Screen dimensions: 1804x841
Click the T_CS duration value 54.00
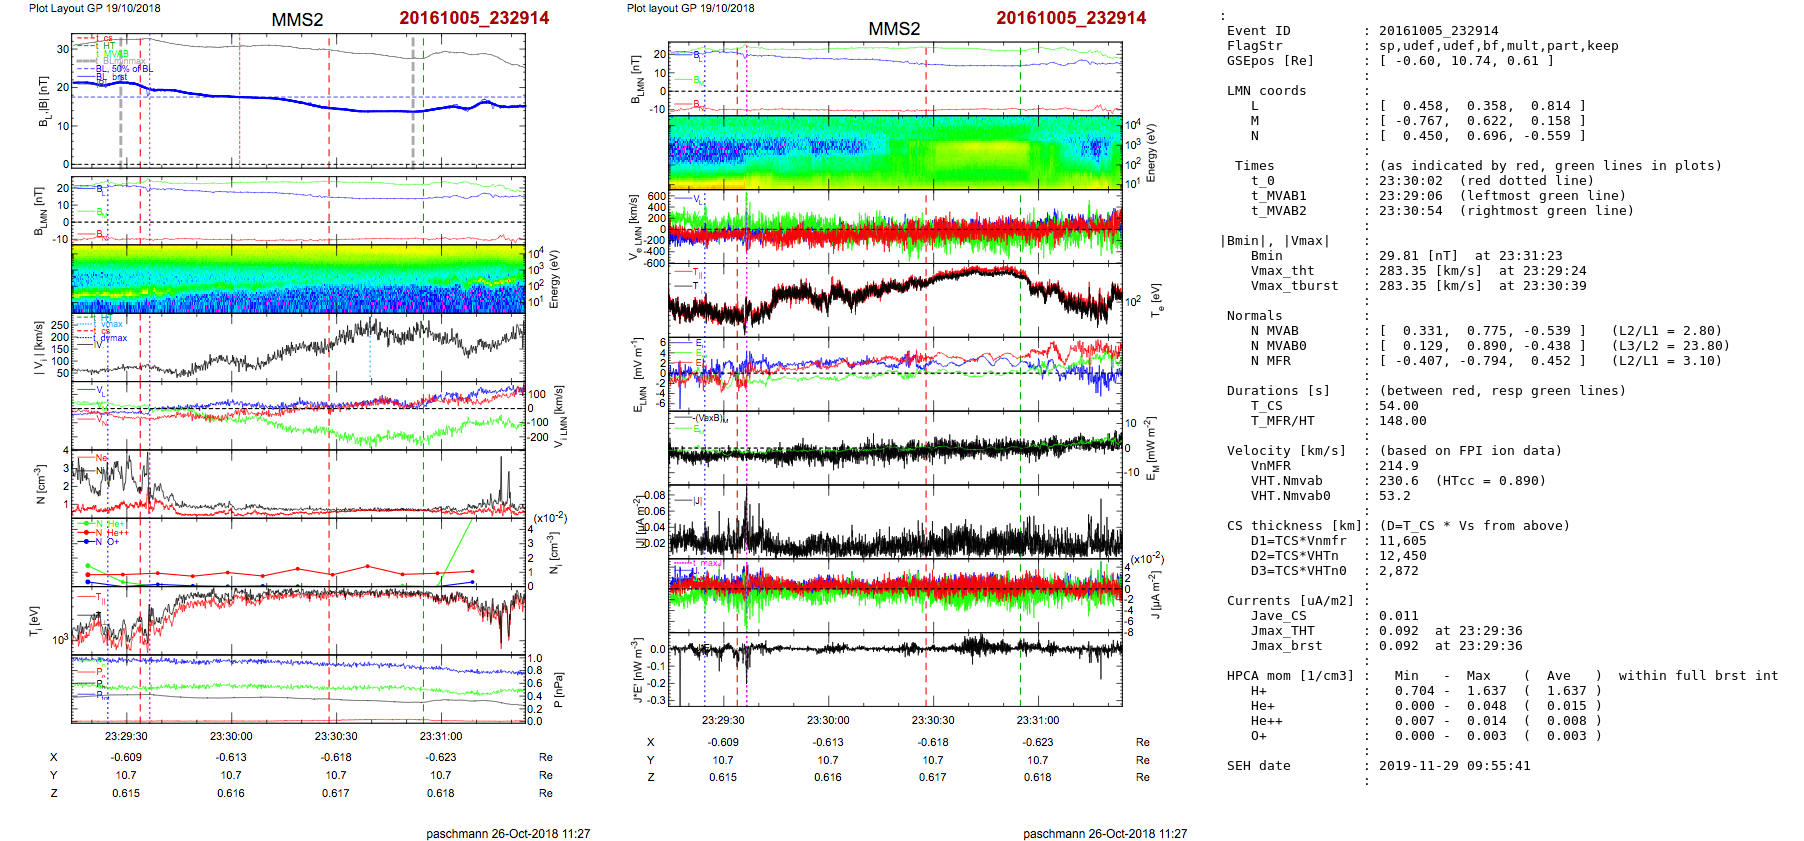pos(1398,406)
